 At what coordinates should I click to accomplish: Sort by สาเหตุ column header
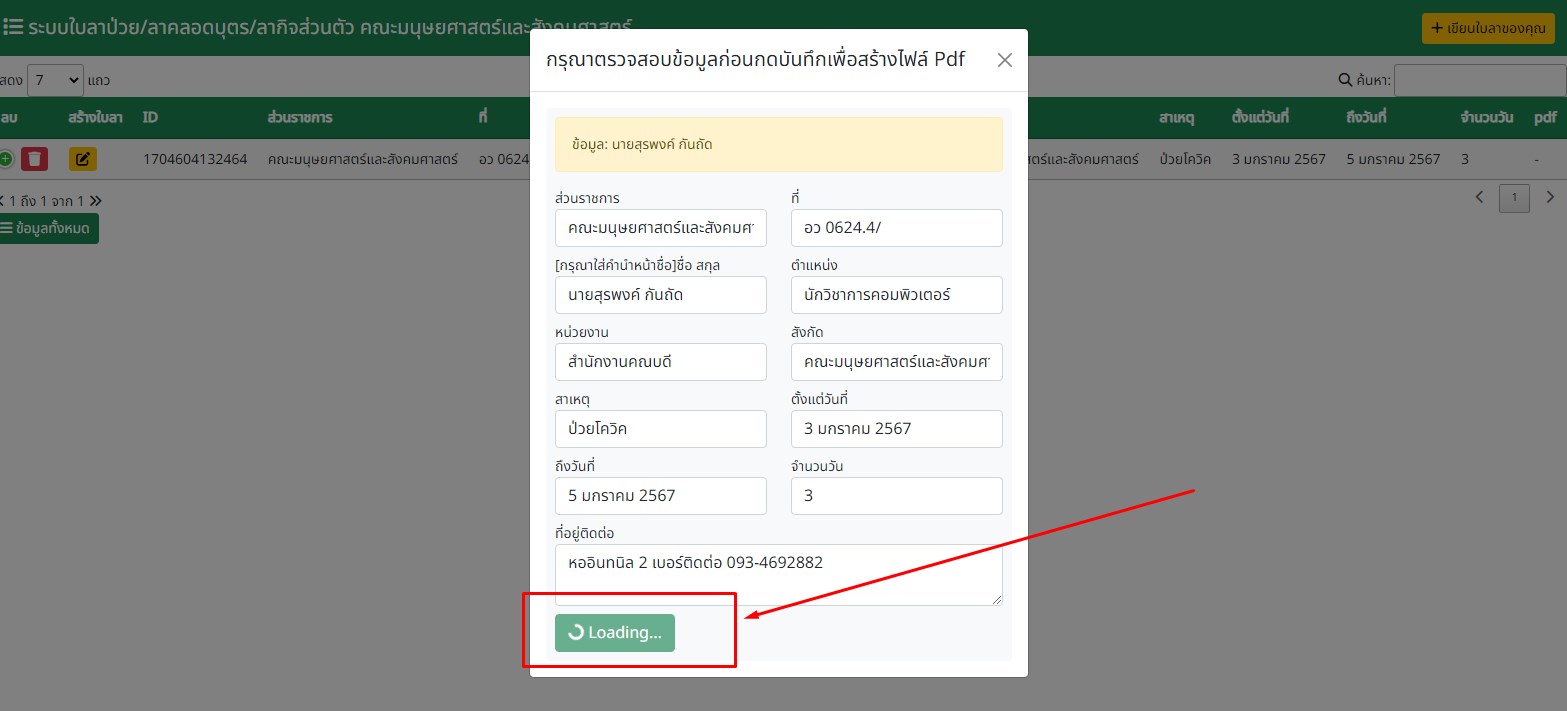coord(1179,118)
